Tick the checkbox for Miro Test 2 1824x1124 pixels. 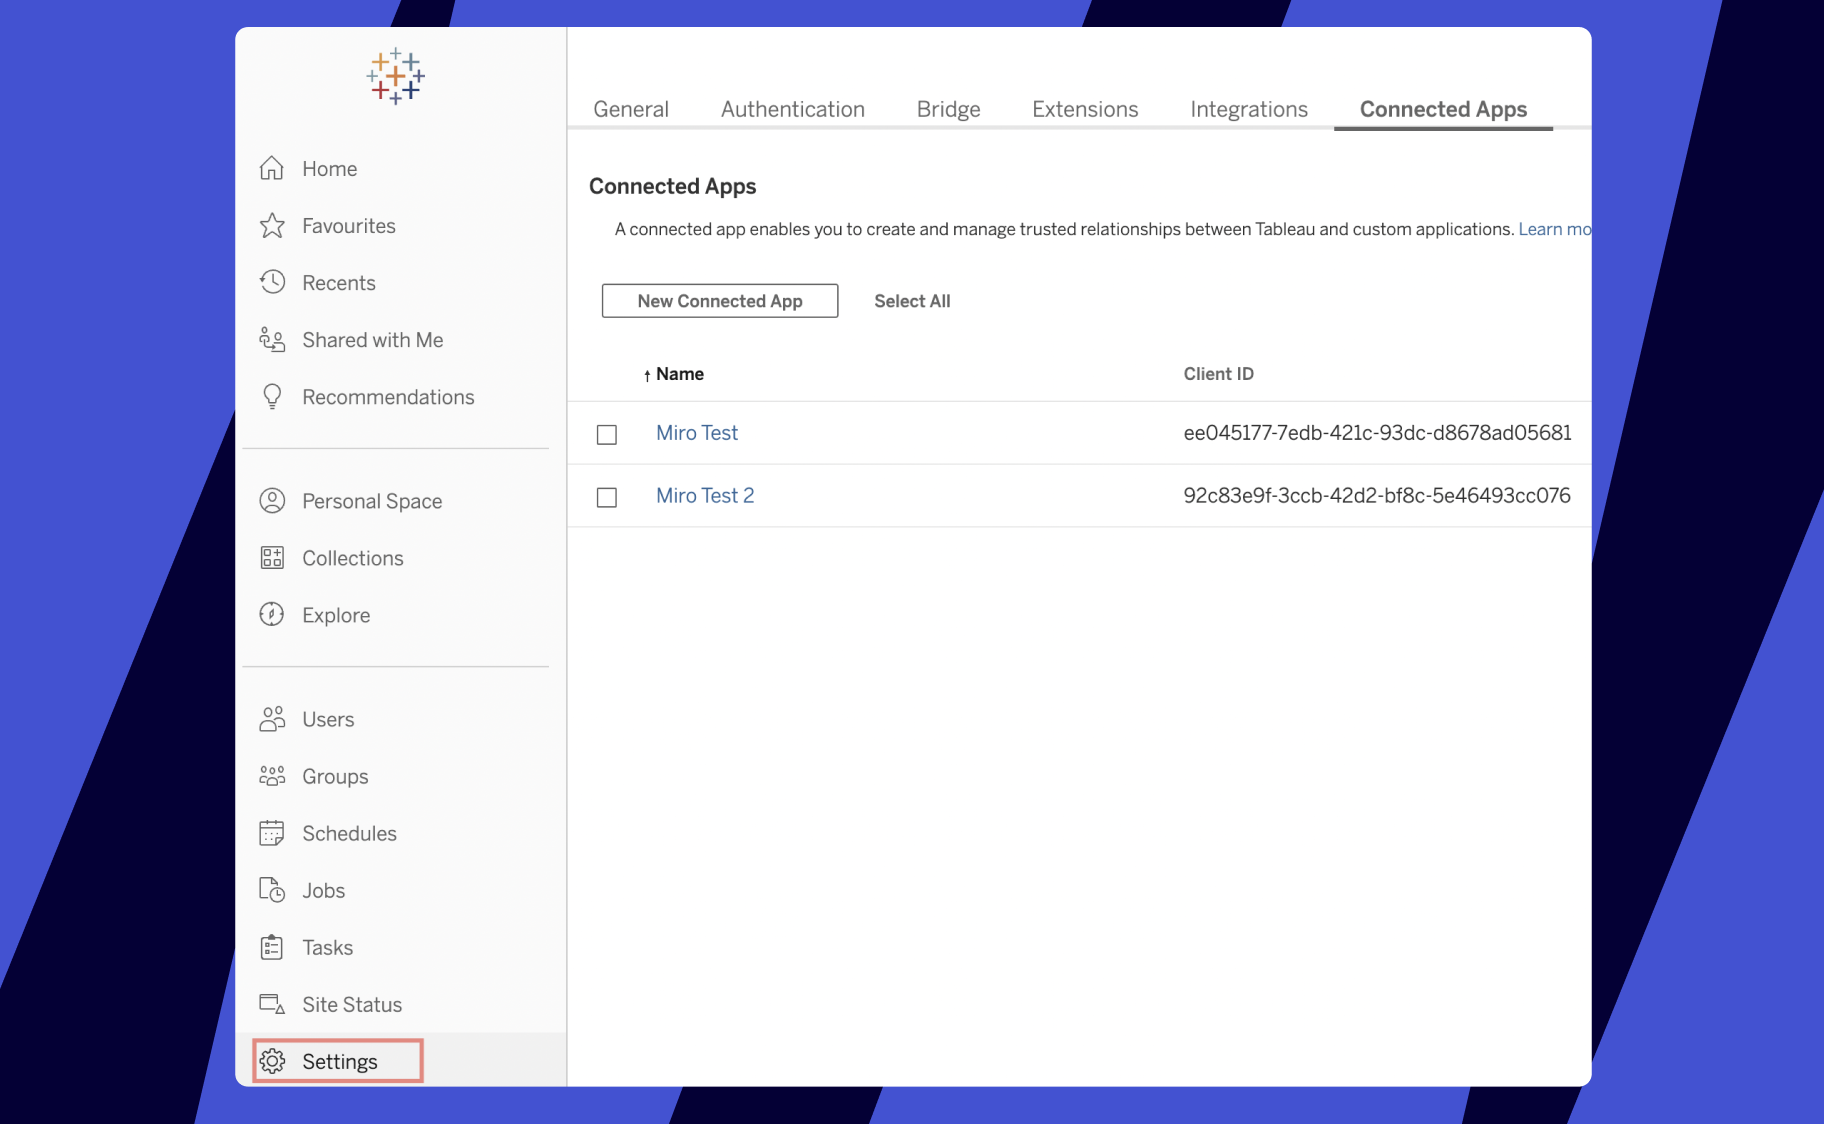607,497
